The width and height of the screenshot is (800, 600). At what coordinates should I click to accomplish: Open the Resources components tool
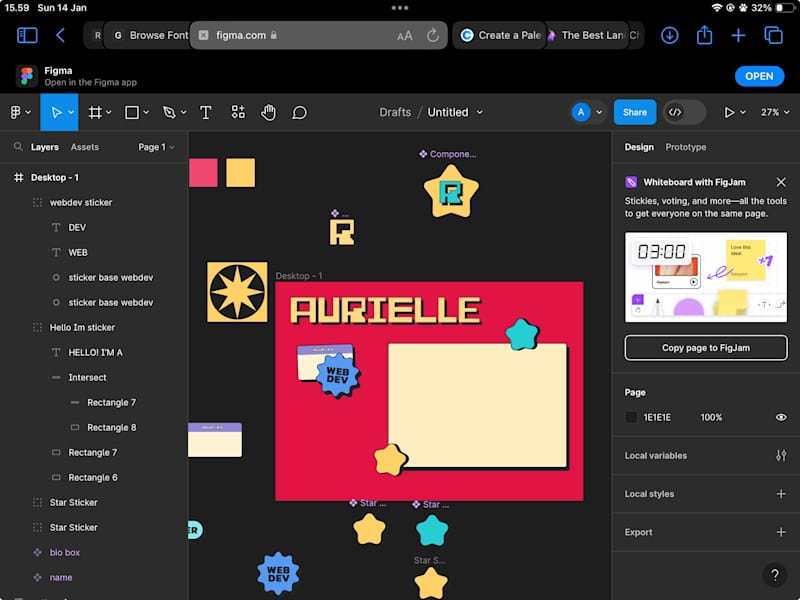238,112
